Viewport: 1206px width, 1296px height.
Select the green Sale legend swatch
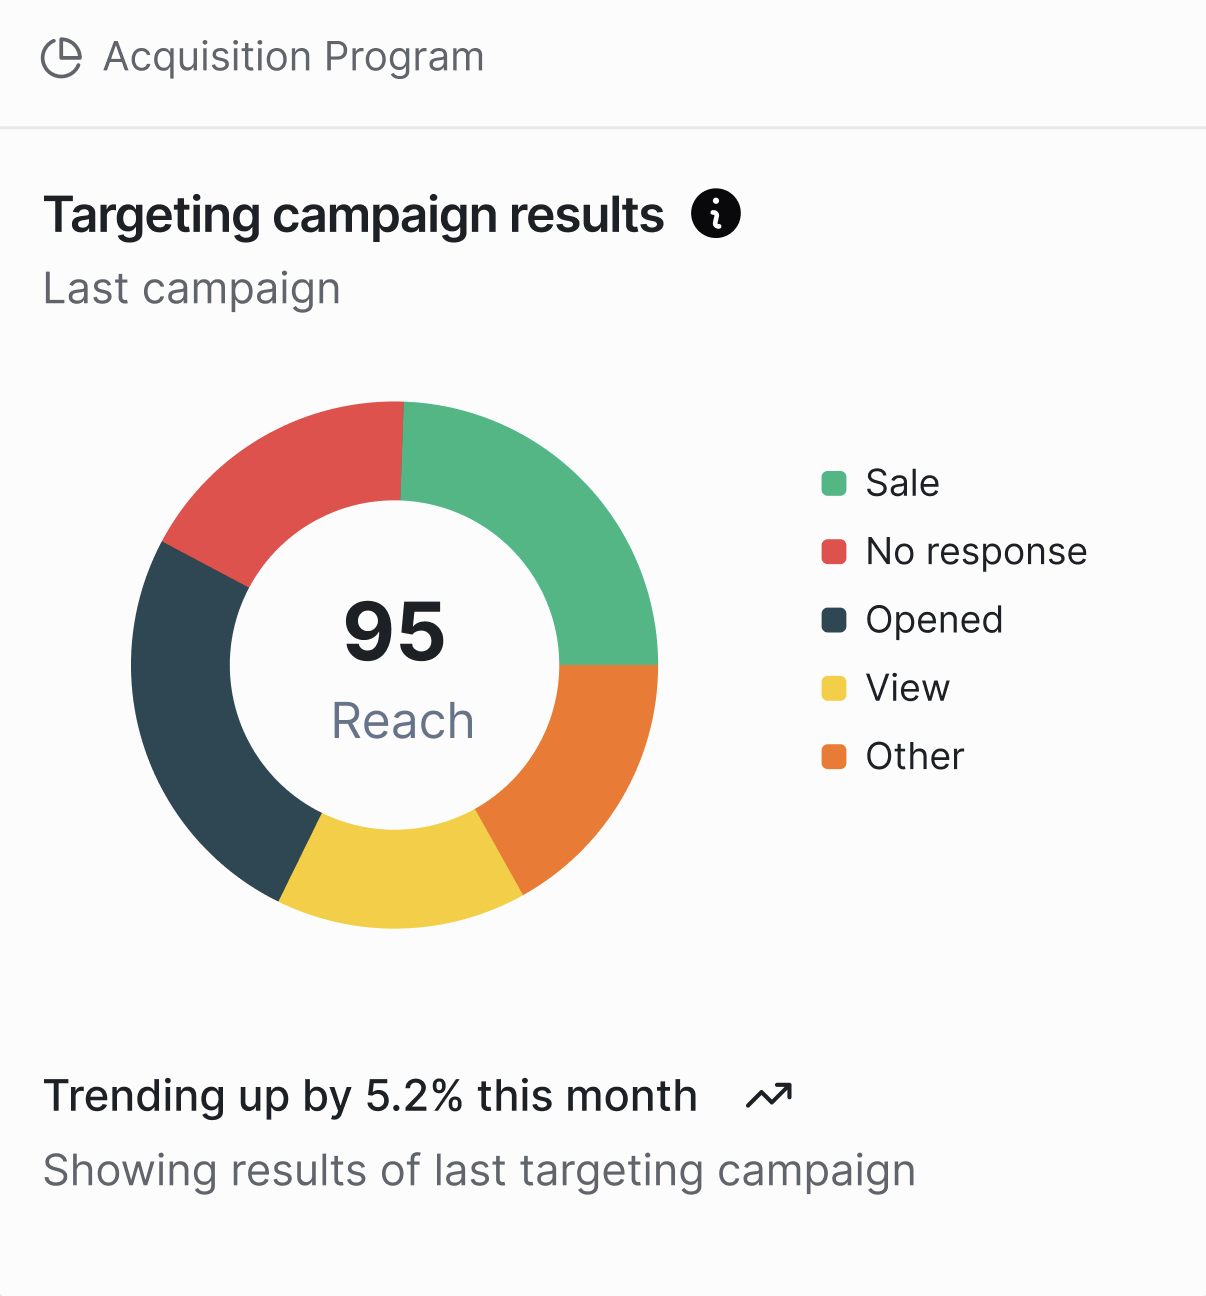coord(834,483)
